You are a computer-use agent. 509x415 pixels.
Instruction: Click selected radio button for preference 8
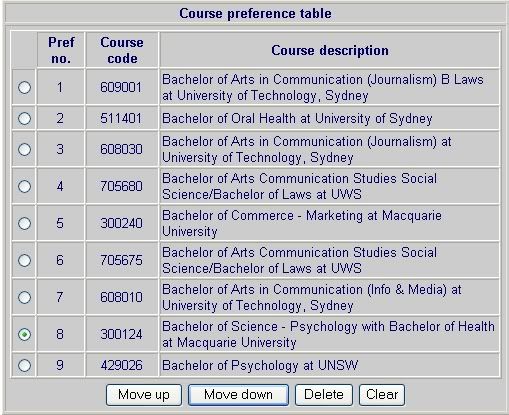(x=24, y=334)
